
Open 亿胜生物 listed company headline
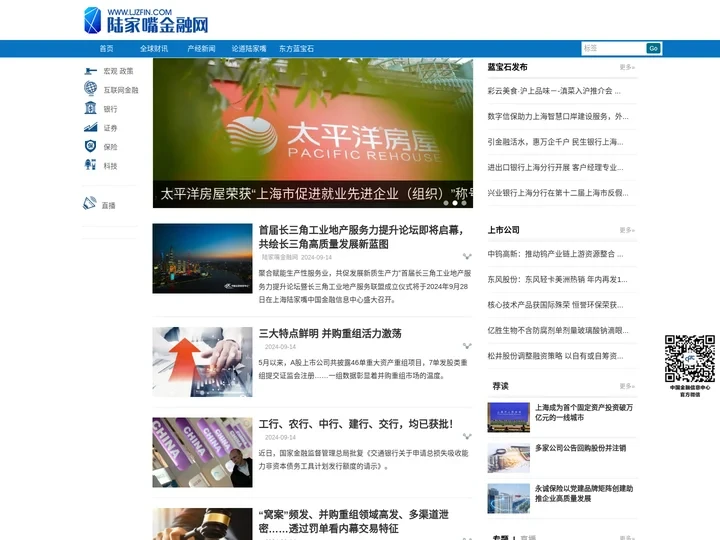558,331
